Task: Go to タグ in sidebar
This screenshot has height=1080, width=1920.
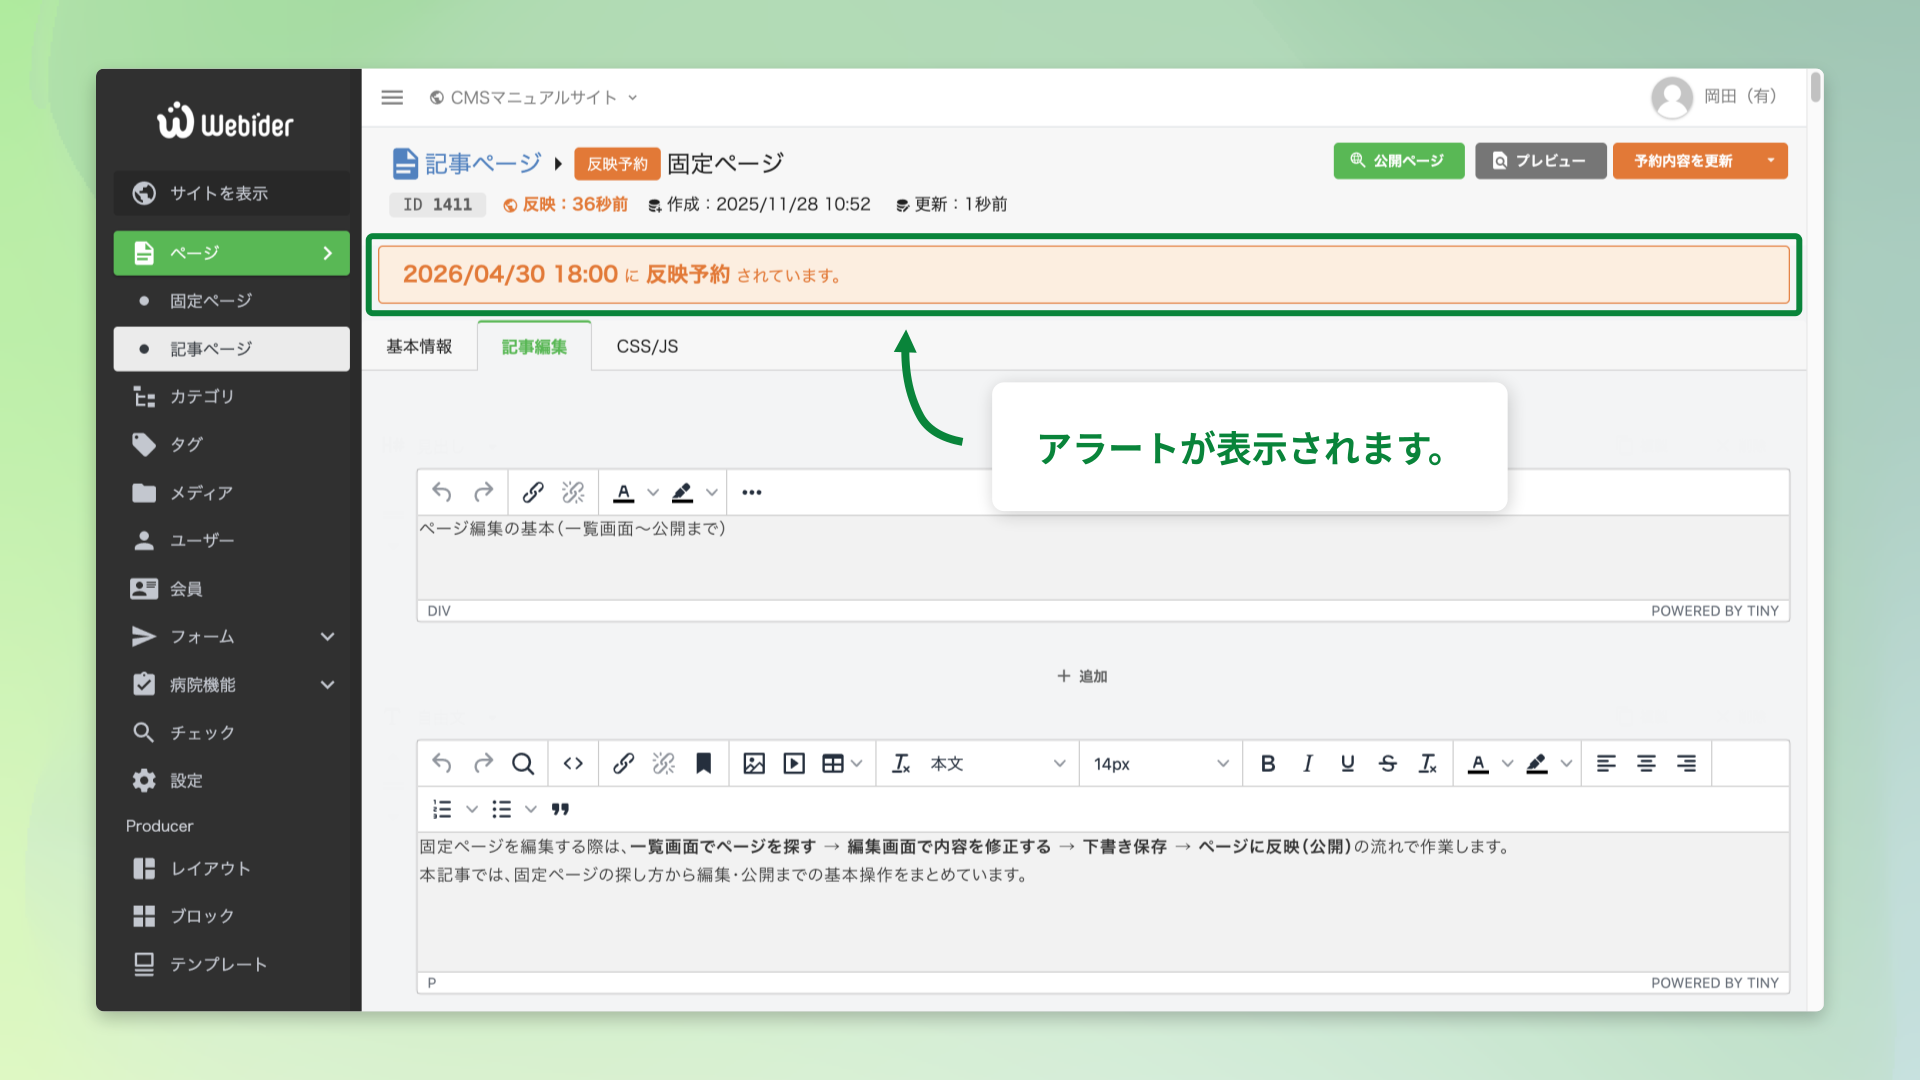Action: pos(231,444)
